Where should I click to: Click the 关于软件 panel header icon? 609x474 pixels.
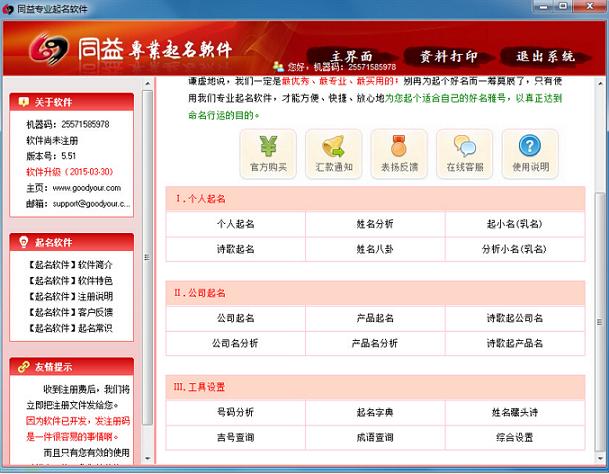click(x=24, y=102)
